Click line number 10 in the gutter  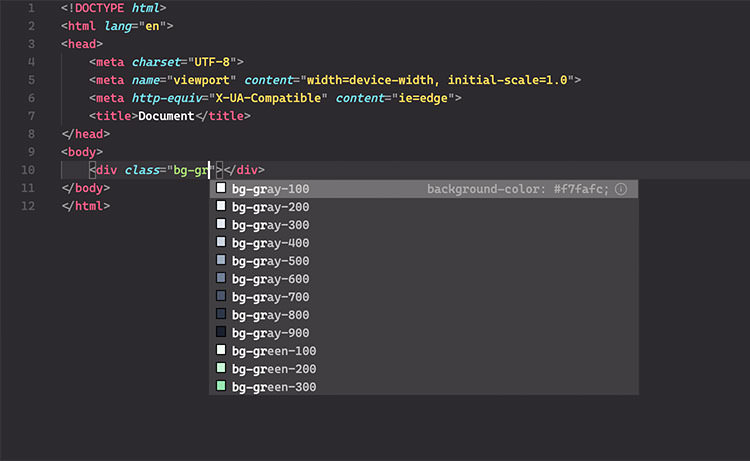point(28,170)
